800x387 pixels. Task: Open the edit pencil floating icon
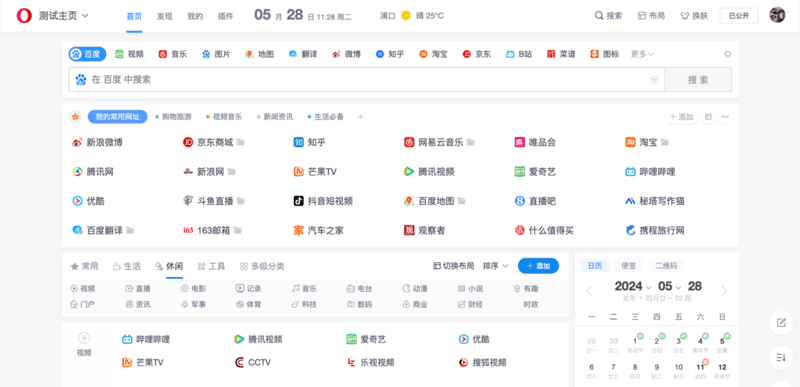[781, 322]
